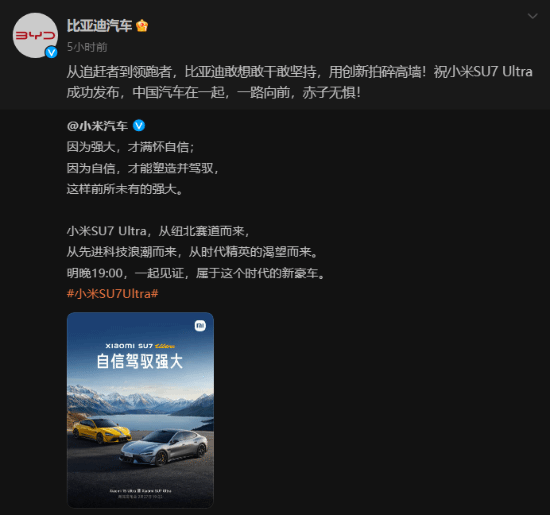
Task: Click the blue verified badge beside 小米汽车
Action: click(139, 125)
